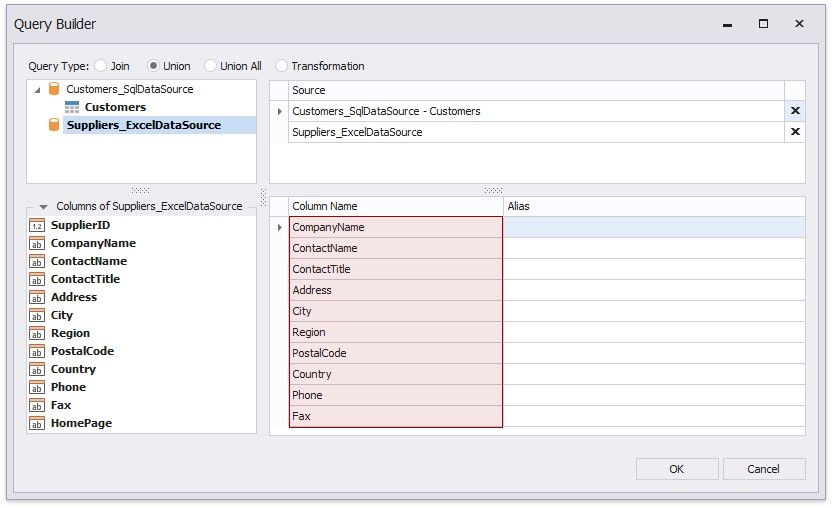The image size is (832, 508).
Task: Click the row indicator arrow beside CompanyName
Action: [x=279, y=227]
